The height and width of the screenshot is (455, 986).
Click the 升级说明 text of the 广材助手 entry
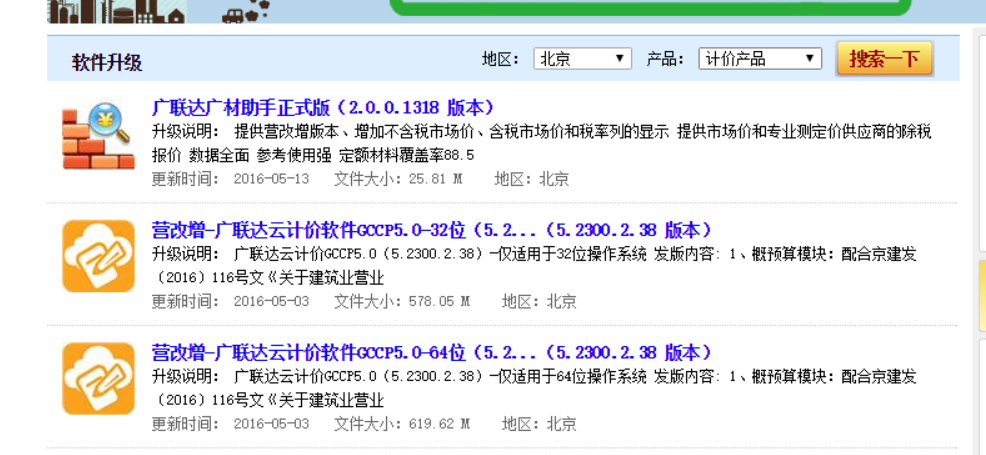click(x=541, y=143)
